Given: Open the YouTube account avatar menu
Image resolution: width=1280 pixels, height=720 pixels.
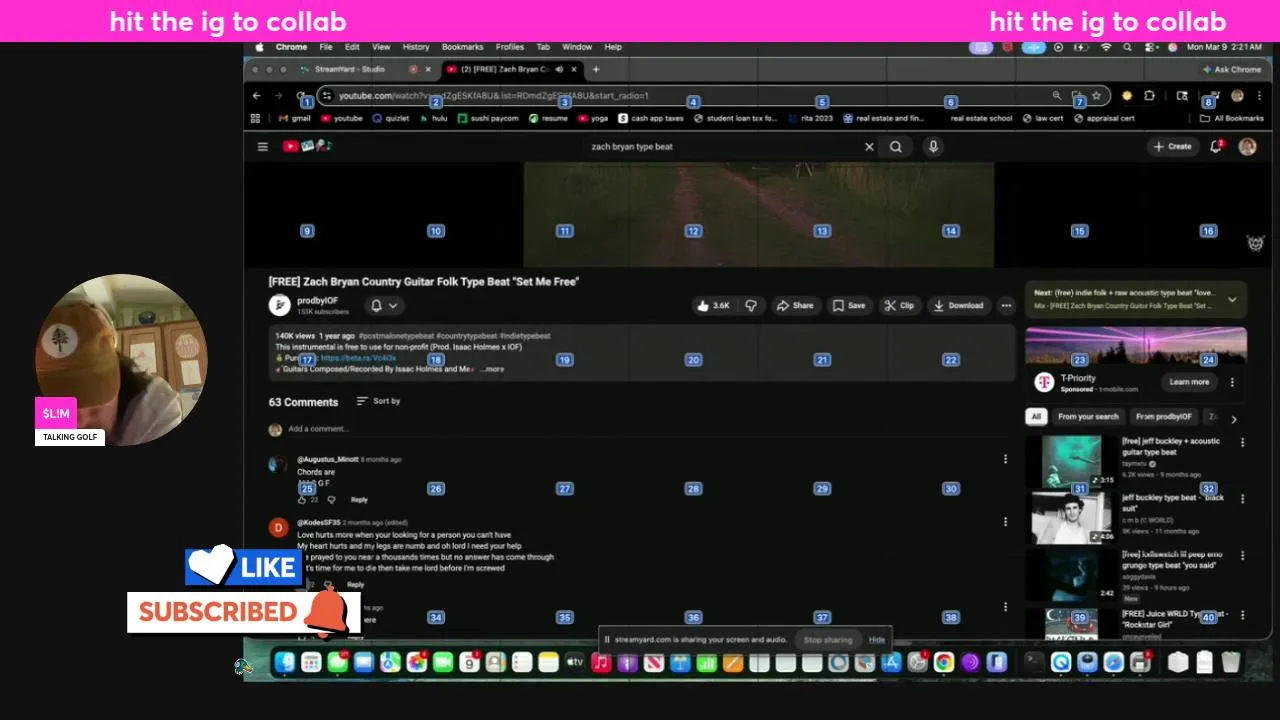Looking at the screenshot, I should [1247, 146].
